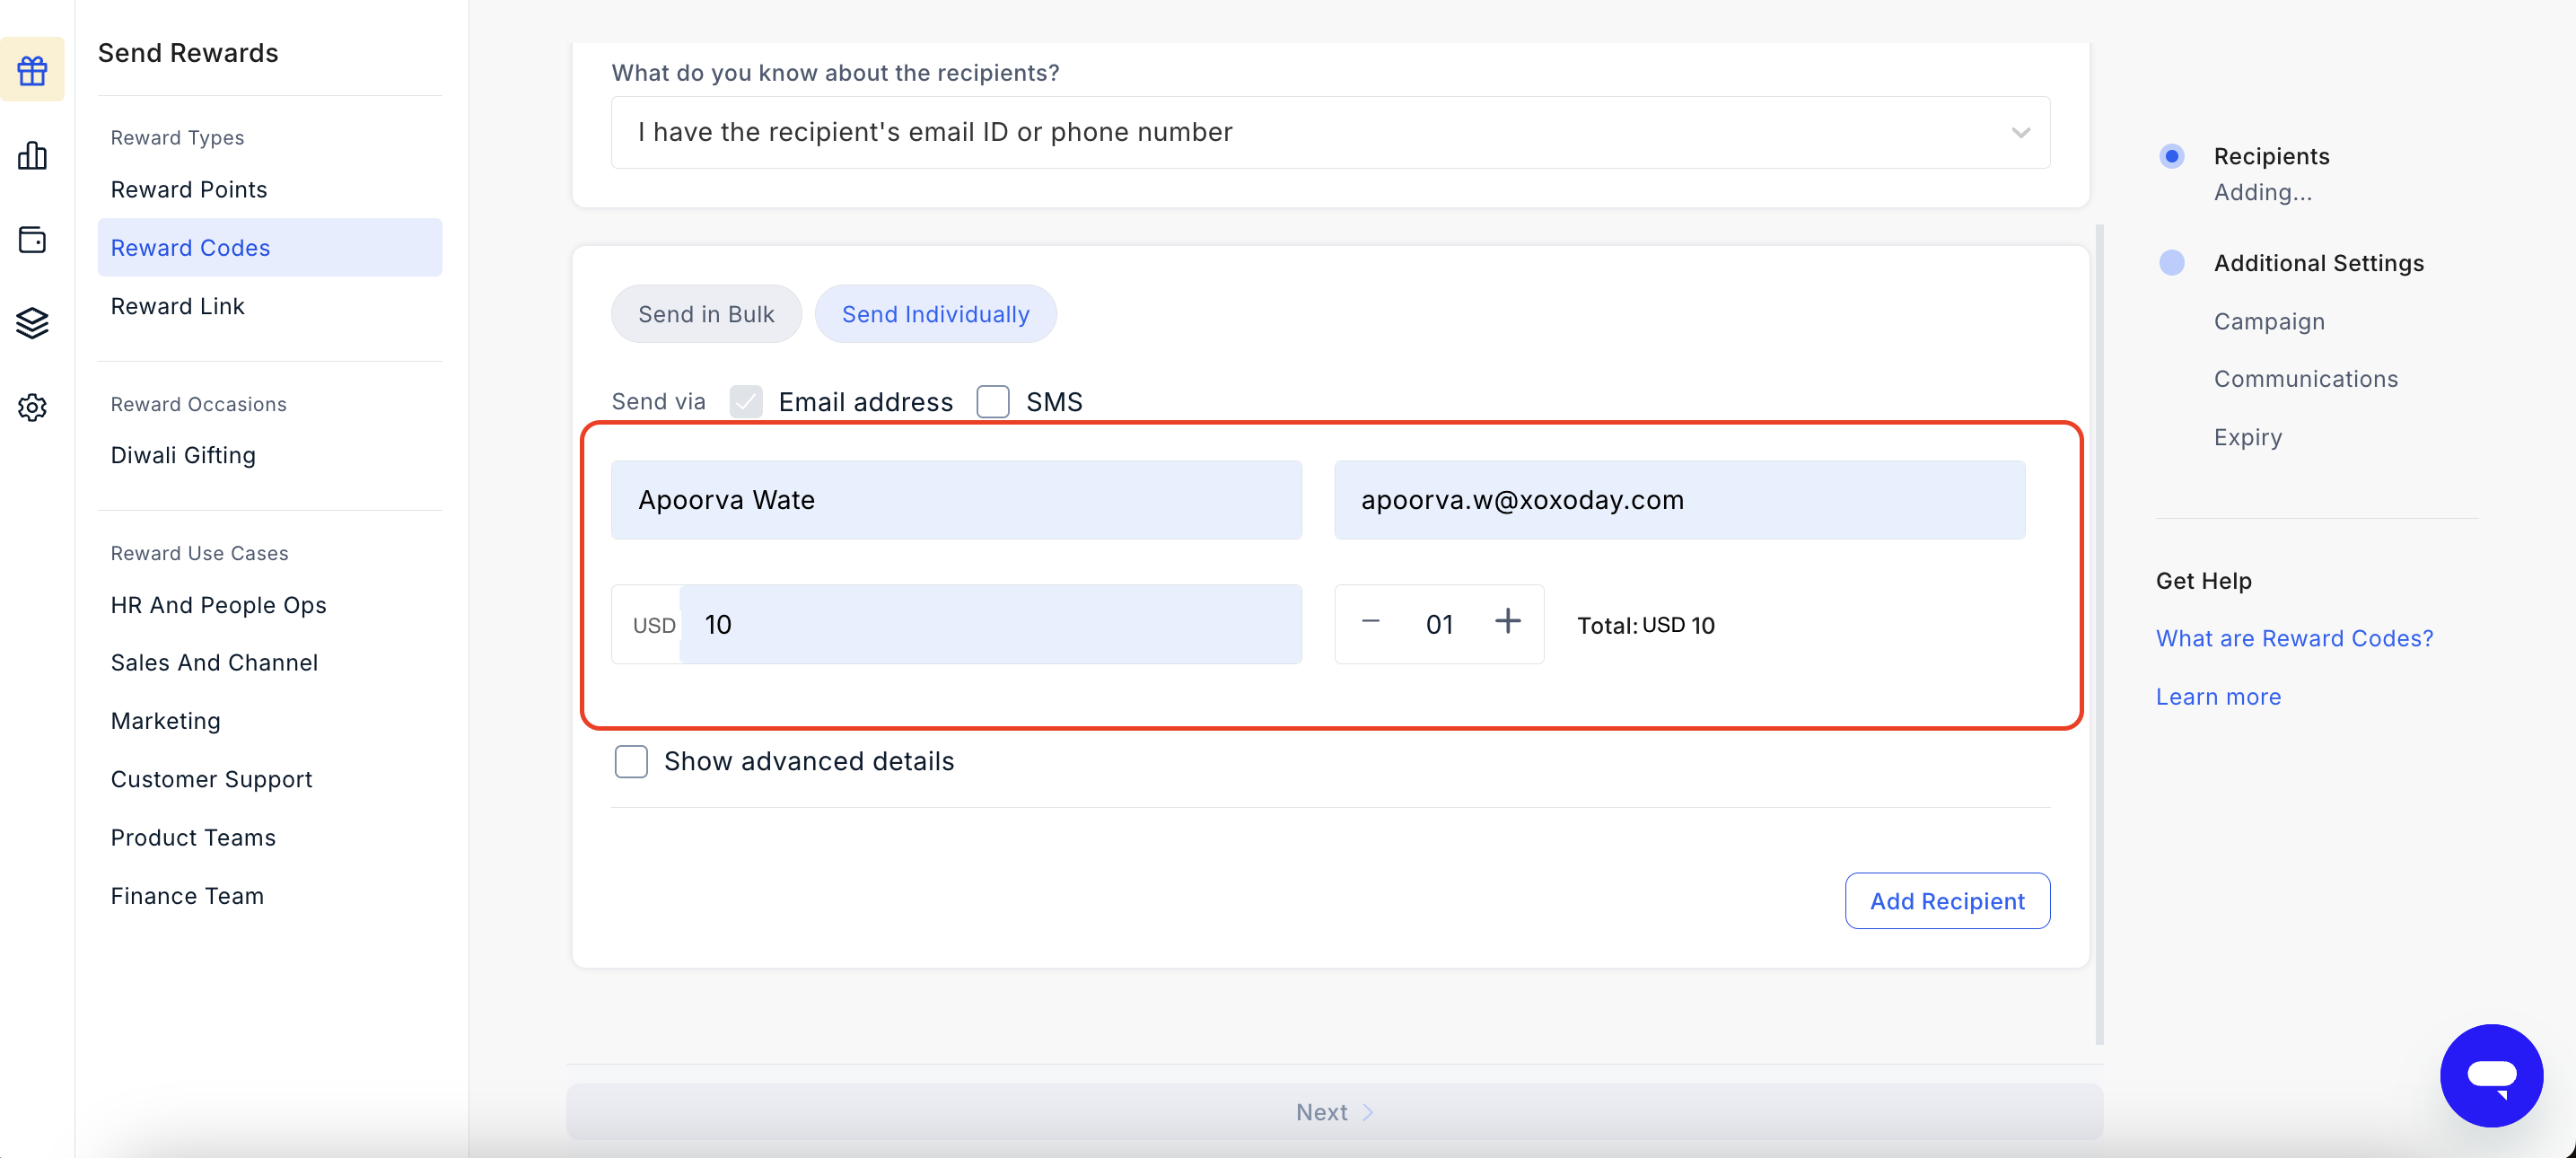The height and width of the screenshot is (1158, 2576).
Task: Check Show advanced details
Action: [631, 761]
